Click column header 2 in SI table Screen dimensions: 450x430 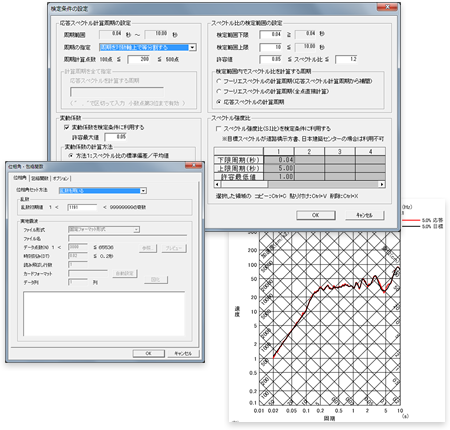[309, 152]
